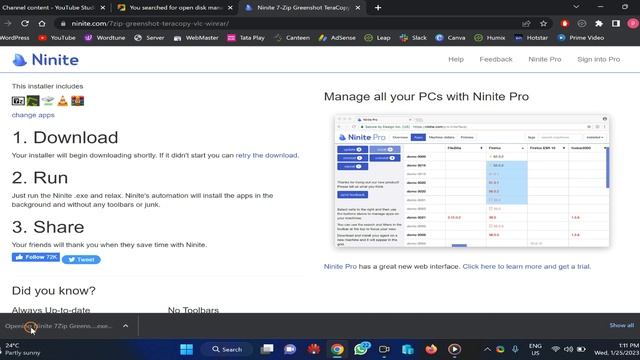This screenshot has width=640, height=360.
Task: Select the Ninite 7-Zip Greenshot tab
Action: tap(302, 7)
